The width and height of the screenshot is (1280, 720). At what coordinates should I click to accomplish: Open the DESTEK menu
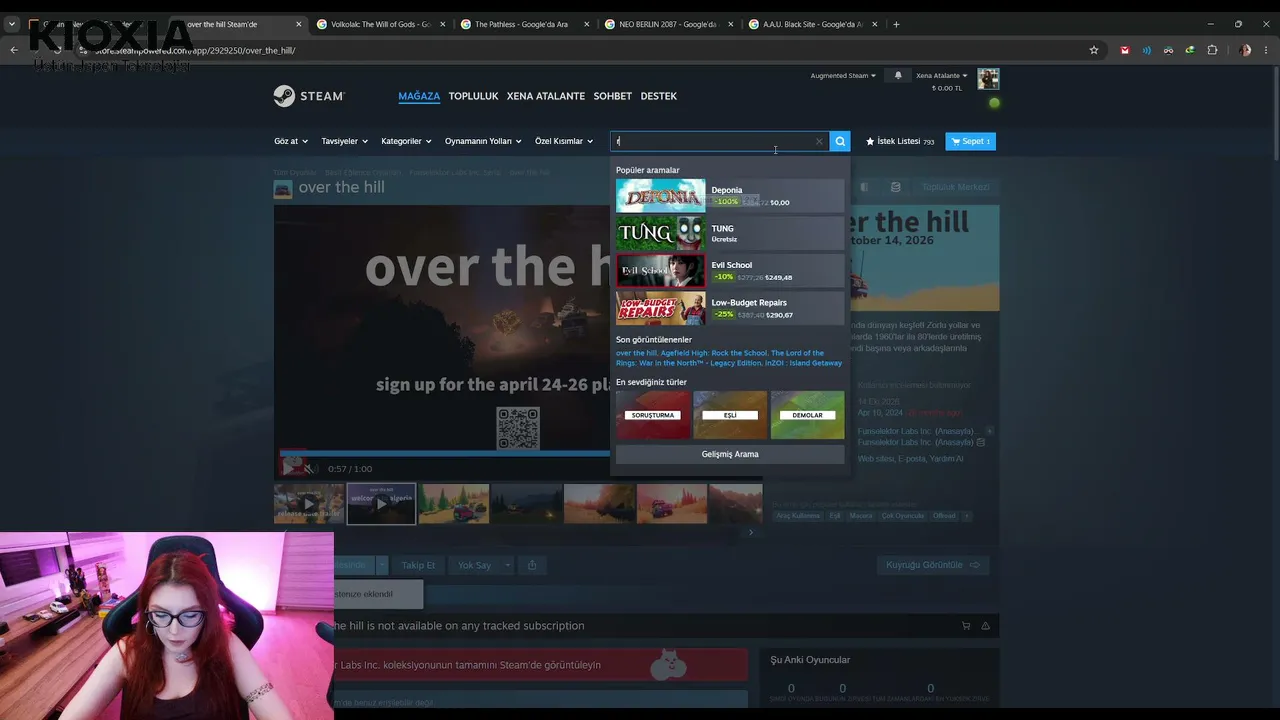click(x=659, y=96)
